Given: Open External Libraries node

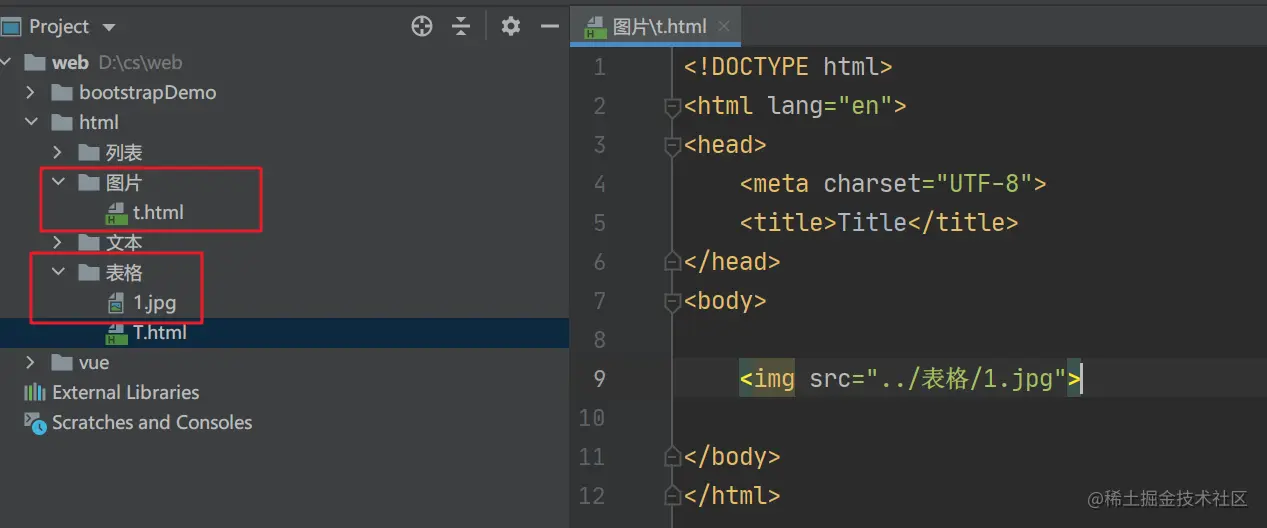Looking at the screenshot, I should coord(126,392).
